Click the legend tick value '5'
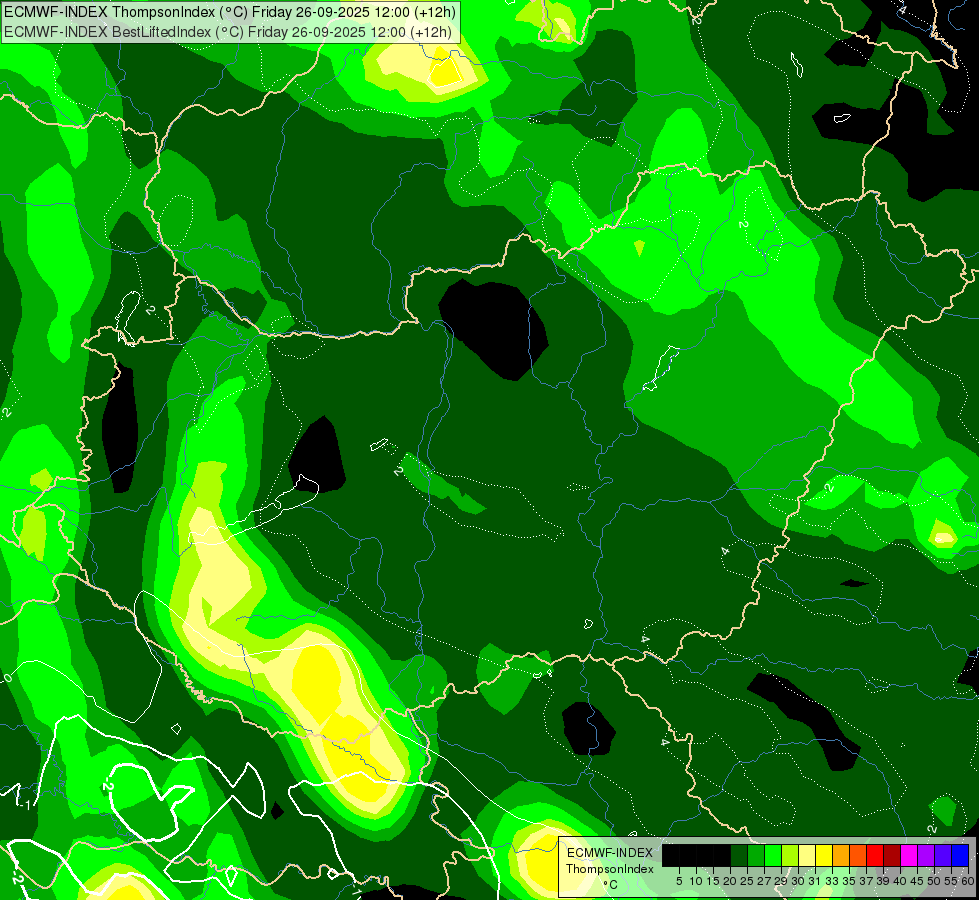Viewport: 979px width, 900px height. tap(679, 881)
